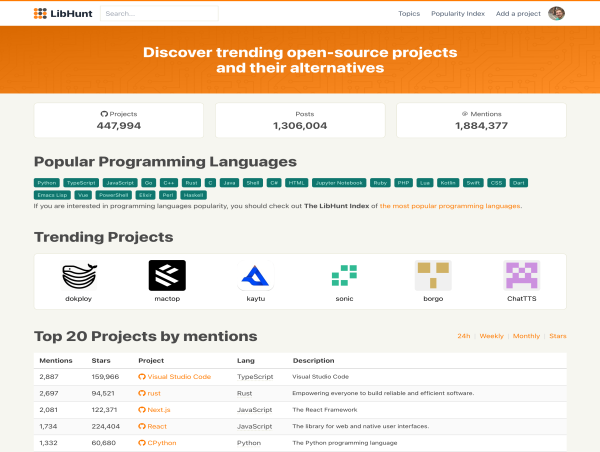Select the Emacs Lisp language tag
This screenshot has width=600, height=452.
coord(52,195)
